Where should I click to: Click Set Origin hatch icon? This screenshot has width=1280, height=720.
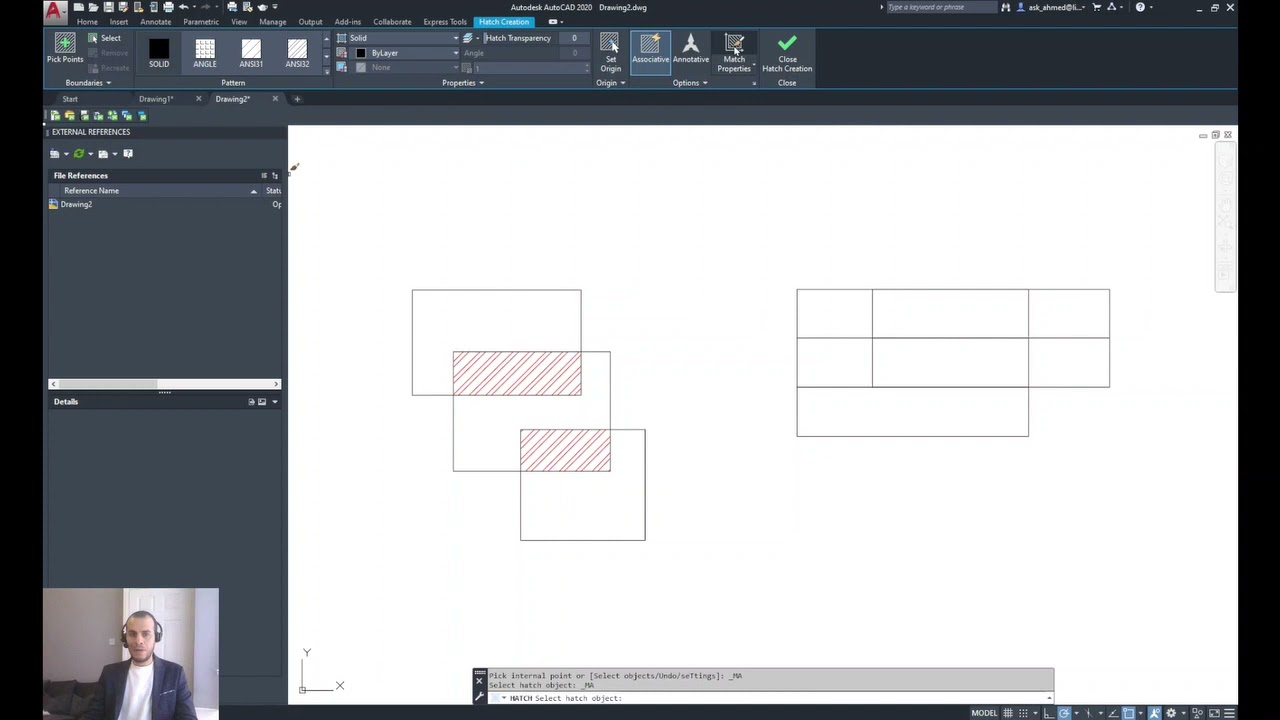(610, 52)
